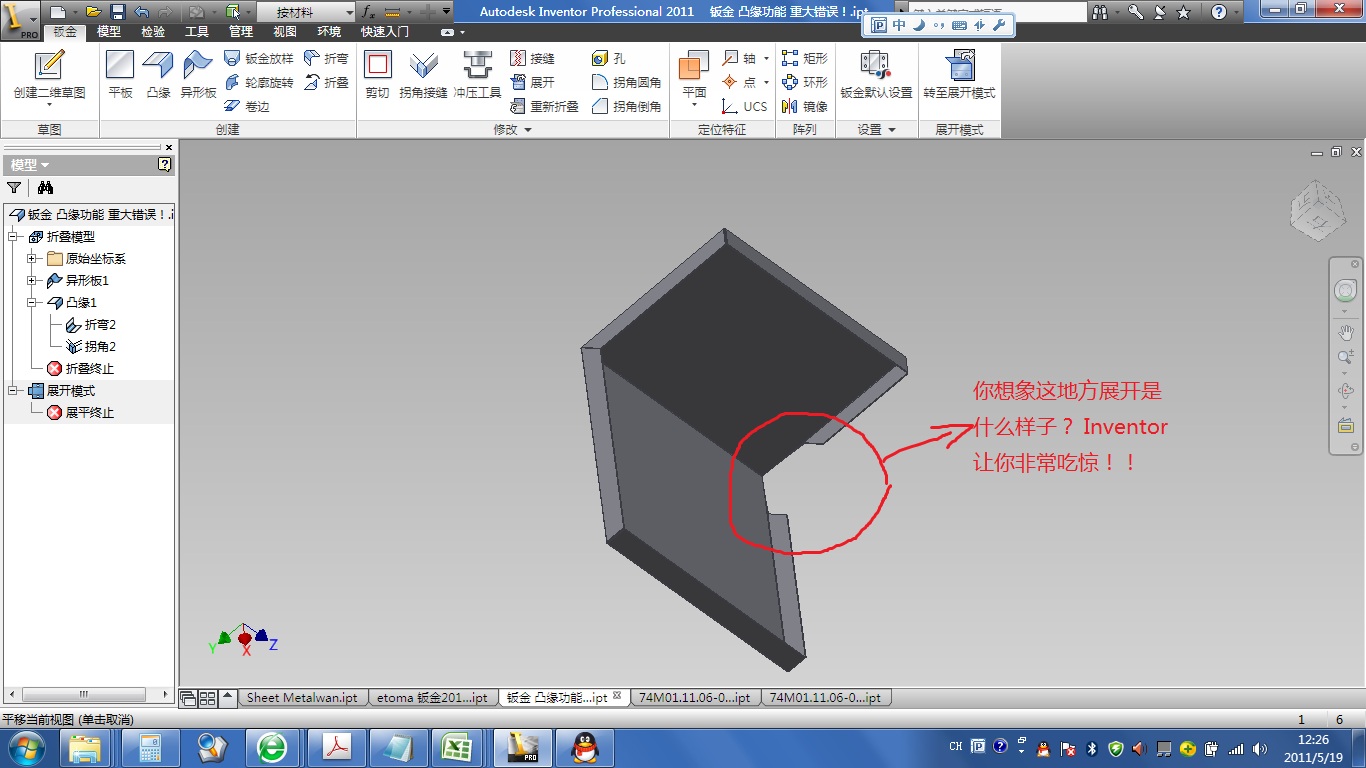1366x768 pixels.
Task: Activate the pan hand navigation tool
Action: point(1345,332)
